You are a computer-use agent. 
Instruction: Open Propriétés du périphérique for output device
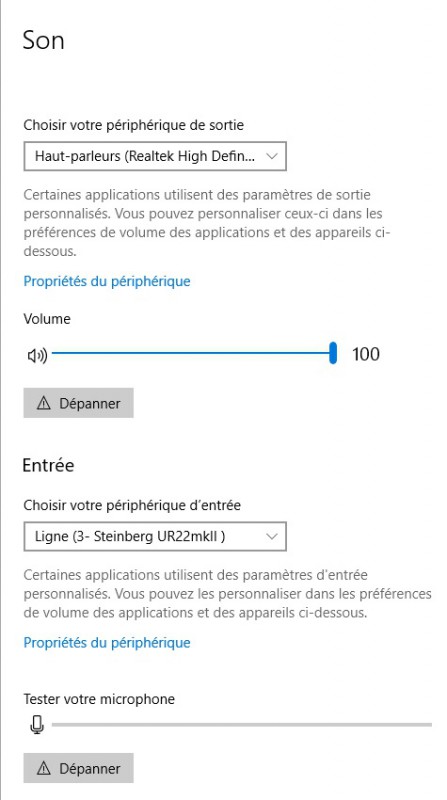(107, 281)
